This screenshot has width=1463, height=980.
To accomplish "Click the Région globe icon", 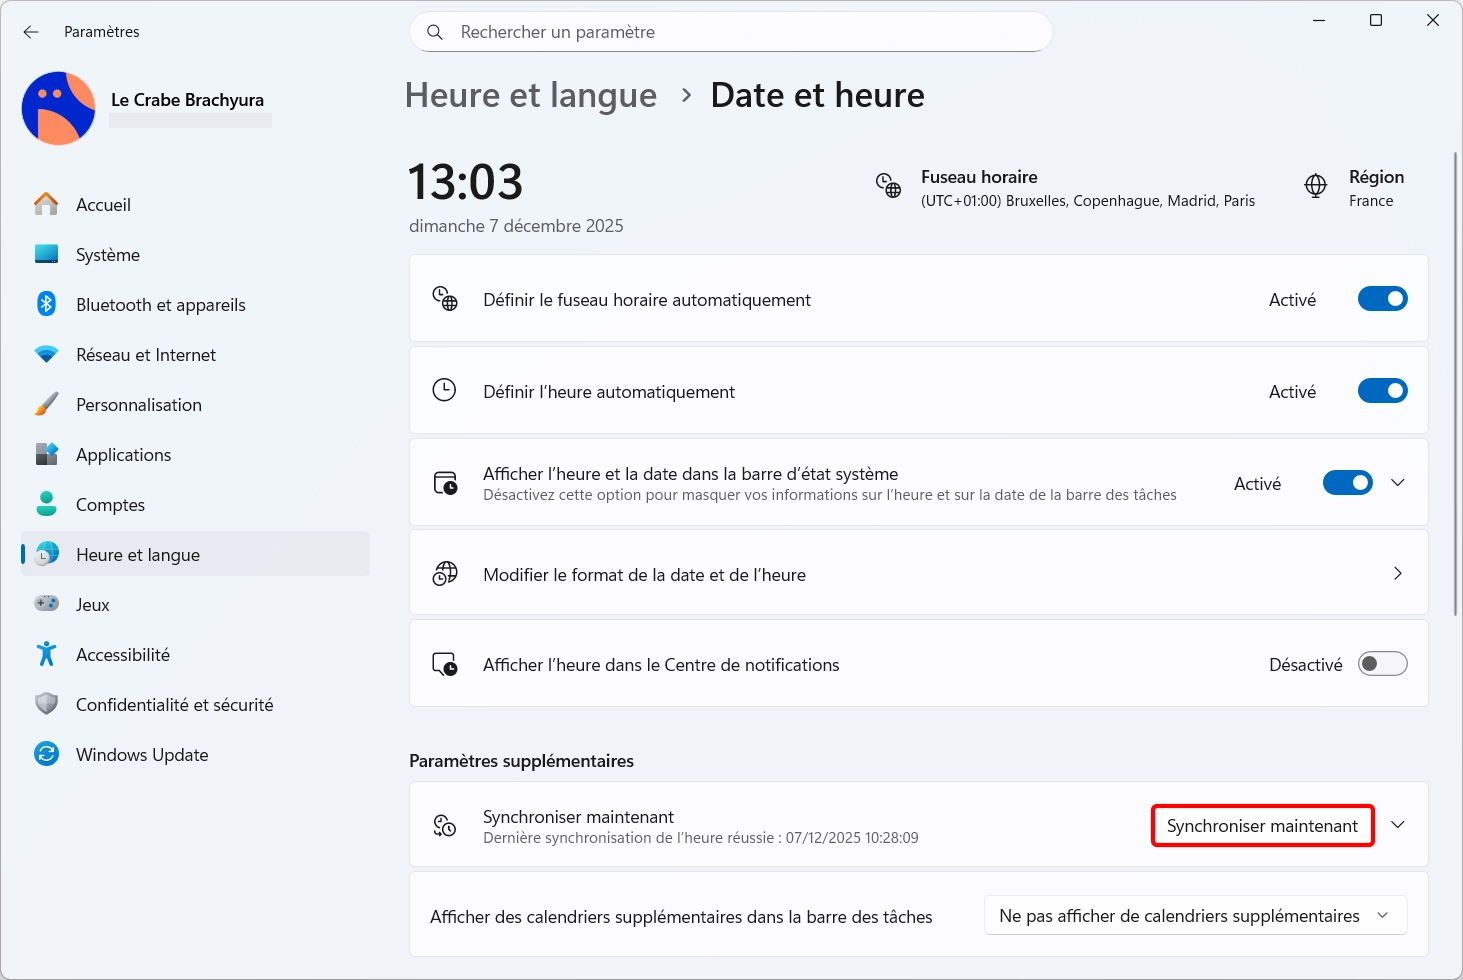I will click(x=1315, y=186).
